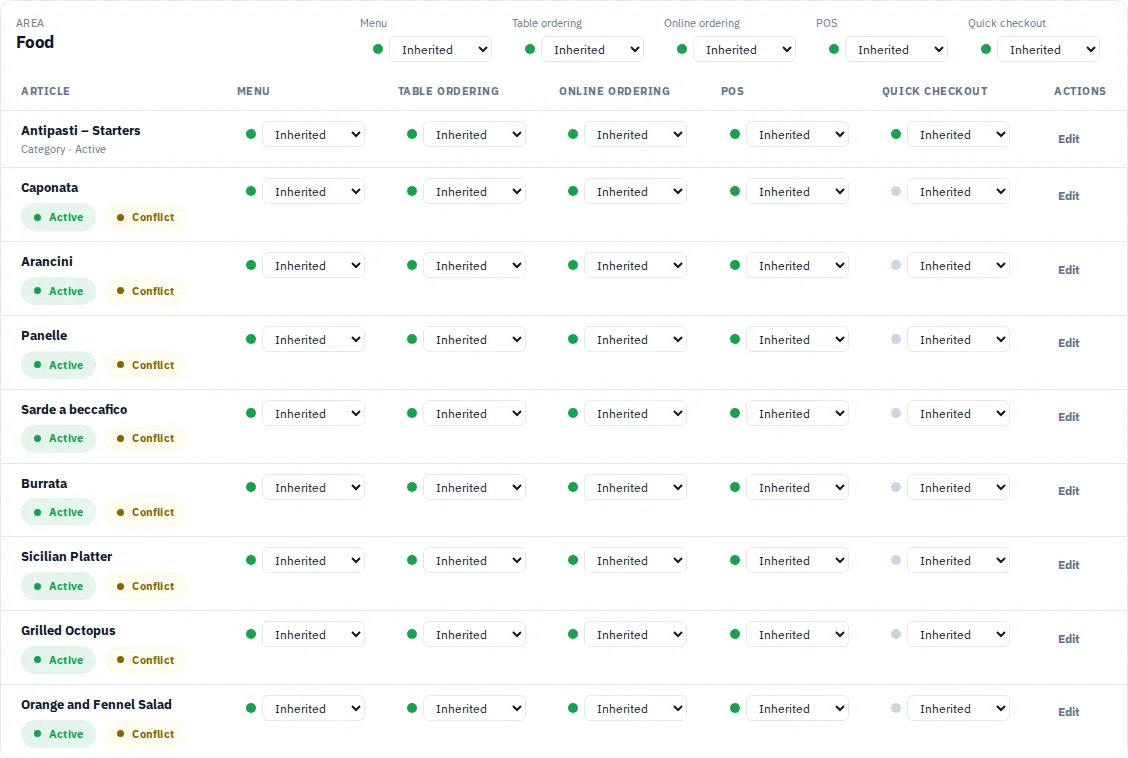The image size is (1128, 758).
Task: Click the "Sicilian Platter" article name
Action: tap(66, 557)
